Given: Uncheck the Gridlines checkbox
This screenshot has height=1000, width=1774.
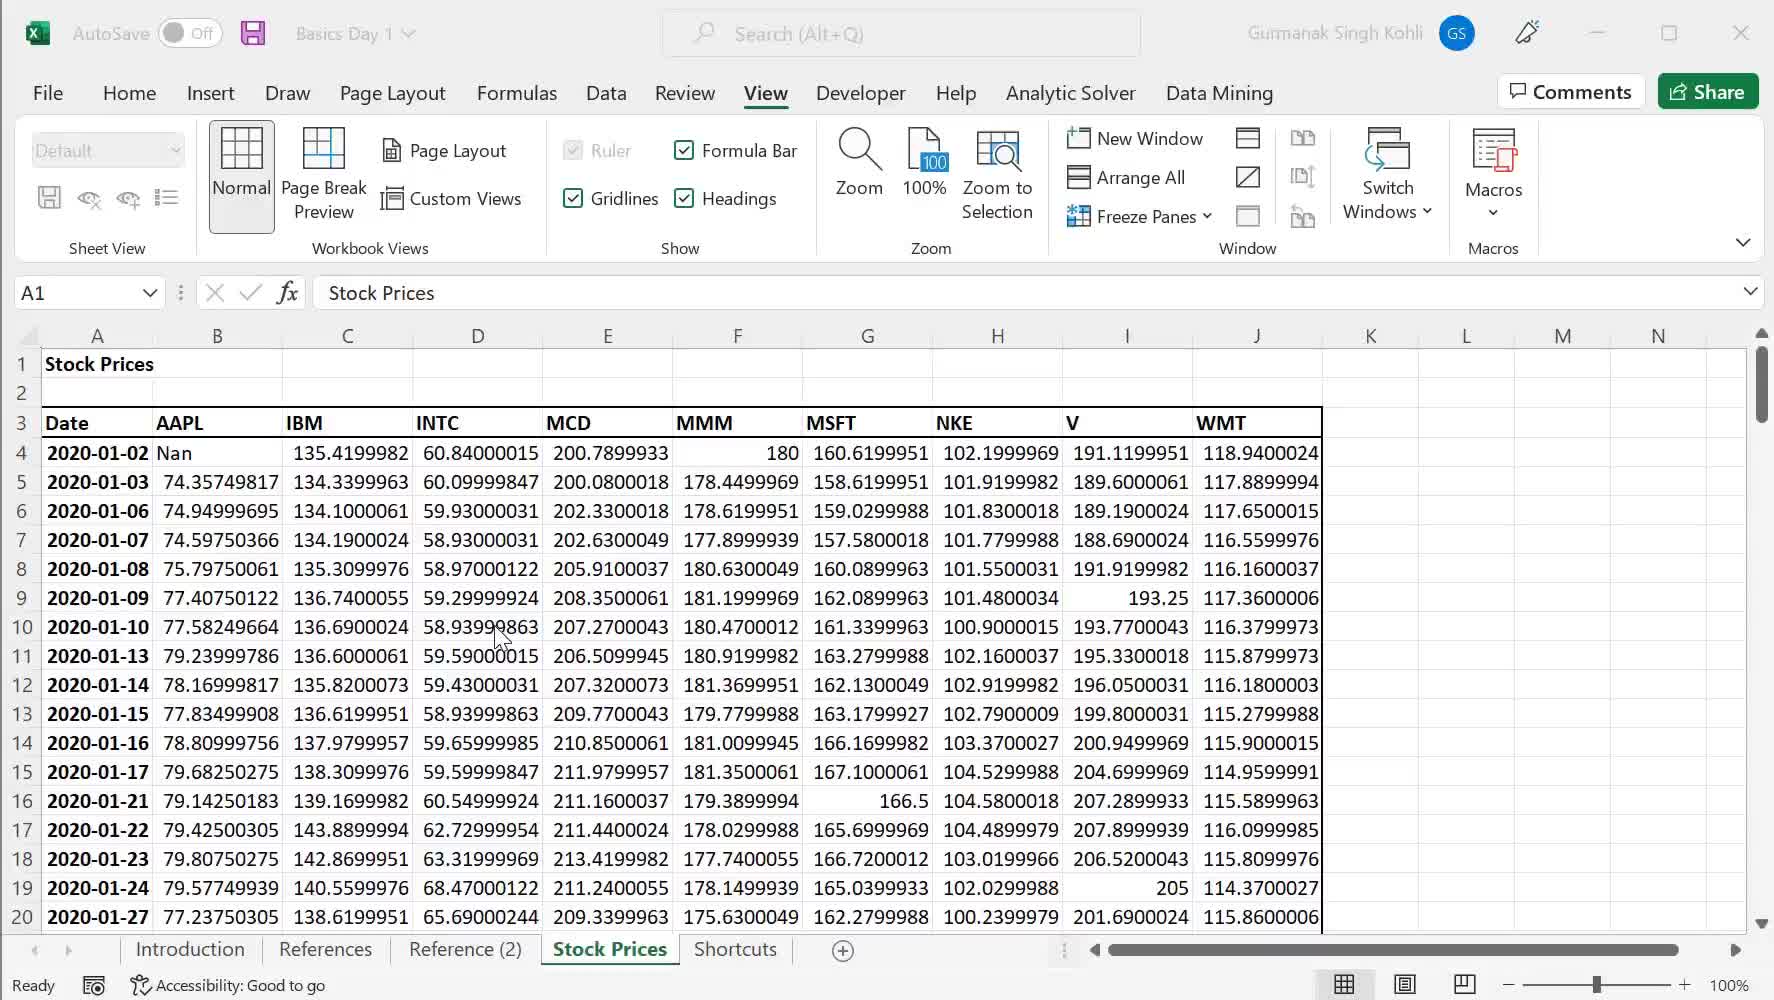Looking at the screenshot, I should click(x=573, y=198).
